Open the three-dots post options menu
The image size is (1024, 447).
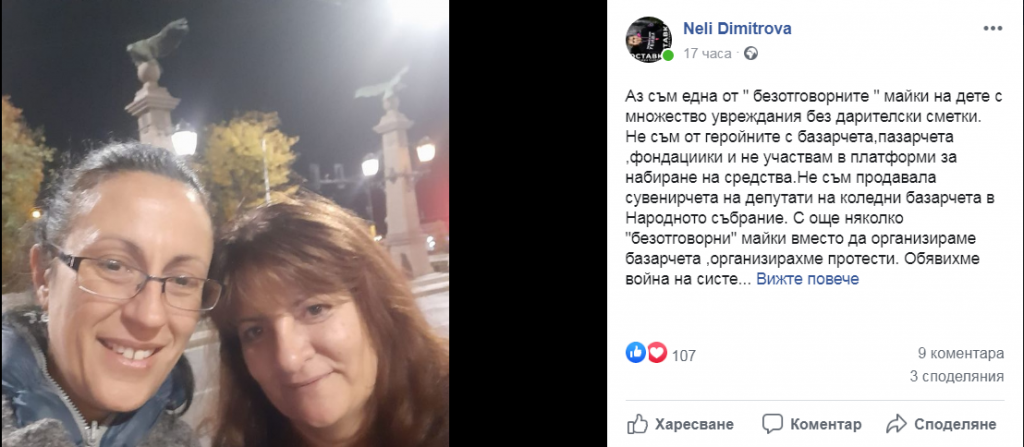coord(992,28)
